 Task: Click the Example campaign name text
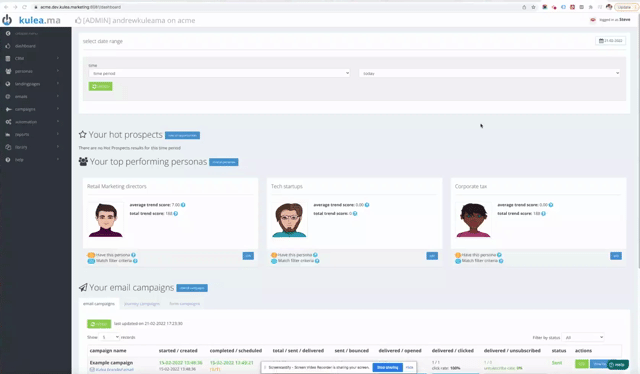click(x=111, y=363)
